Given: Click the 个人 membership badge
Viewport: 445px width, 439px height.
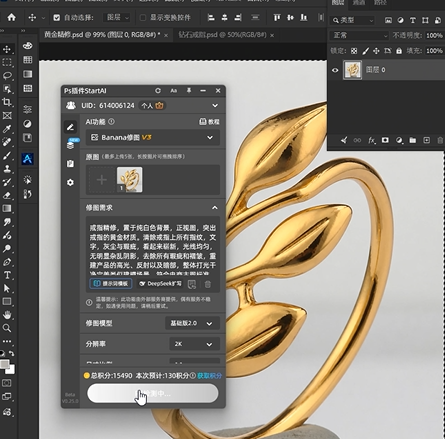Looking at the screenshot, I should (x=152, y=106).
